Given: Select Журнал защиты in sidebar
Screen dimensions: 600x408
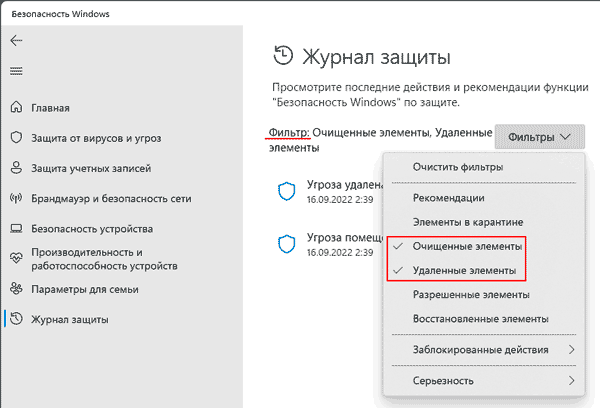Looking at the screenshot, I should 70,319.
